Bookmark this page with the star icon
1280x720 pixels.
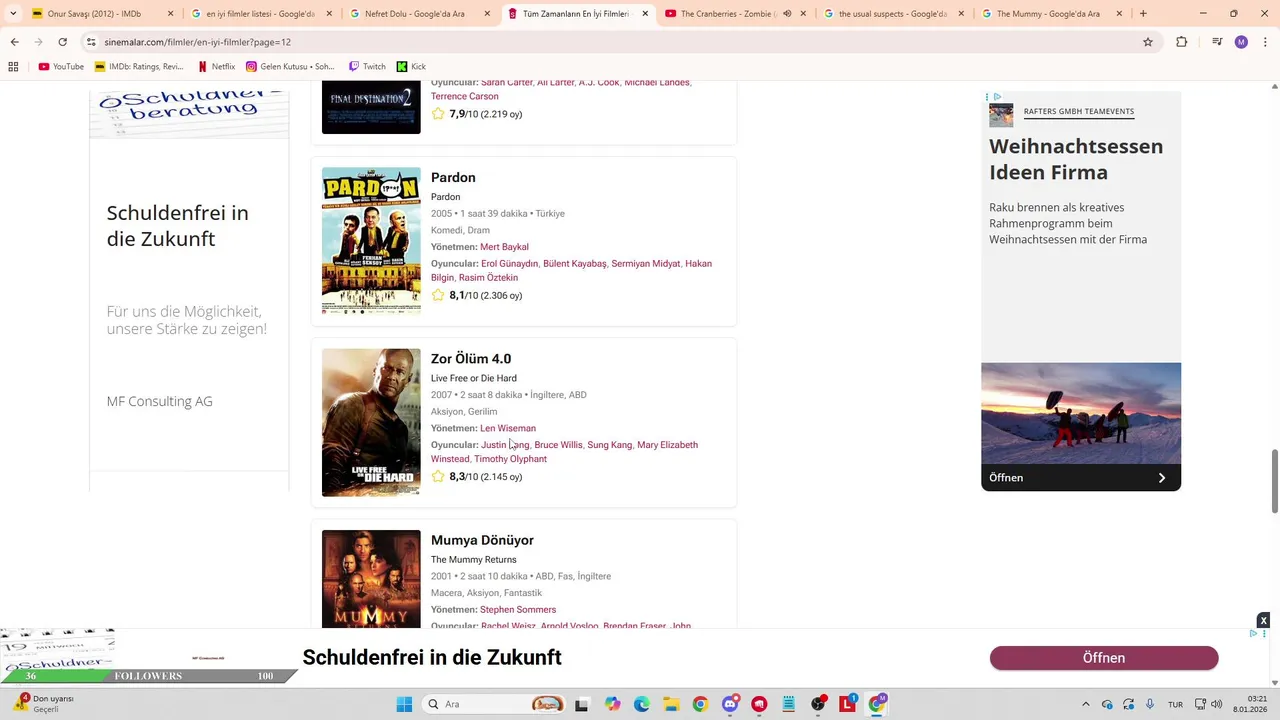pyautogui.click(x=1148, y=42)
